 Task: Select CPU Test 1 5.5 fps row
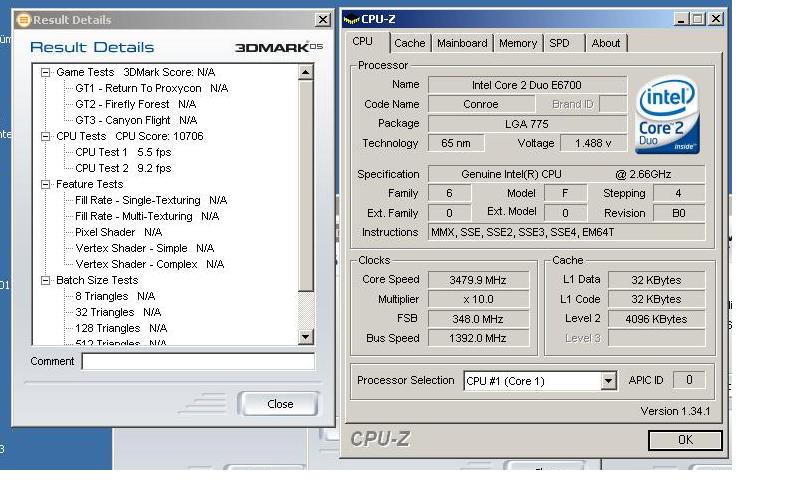123,152
